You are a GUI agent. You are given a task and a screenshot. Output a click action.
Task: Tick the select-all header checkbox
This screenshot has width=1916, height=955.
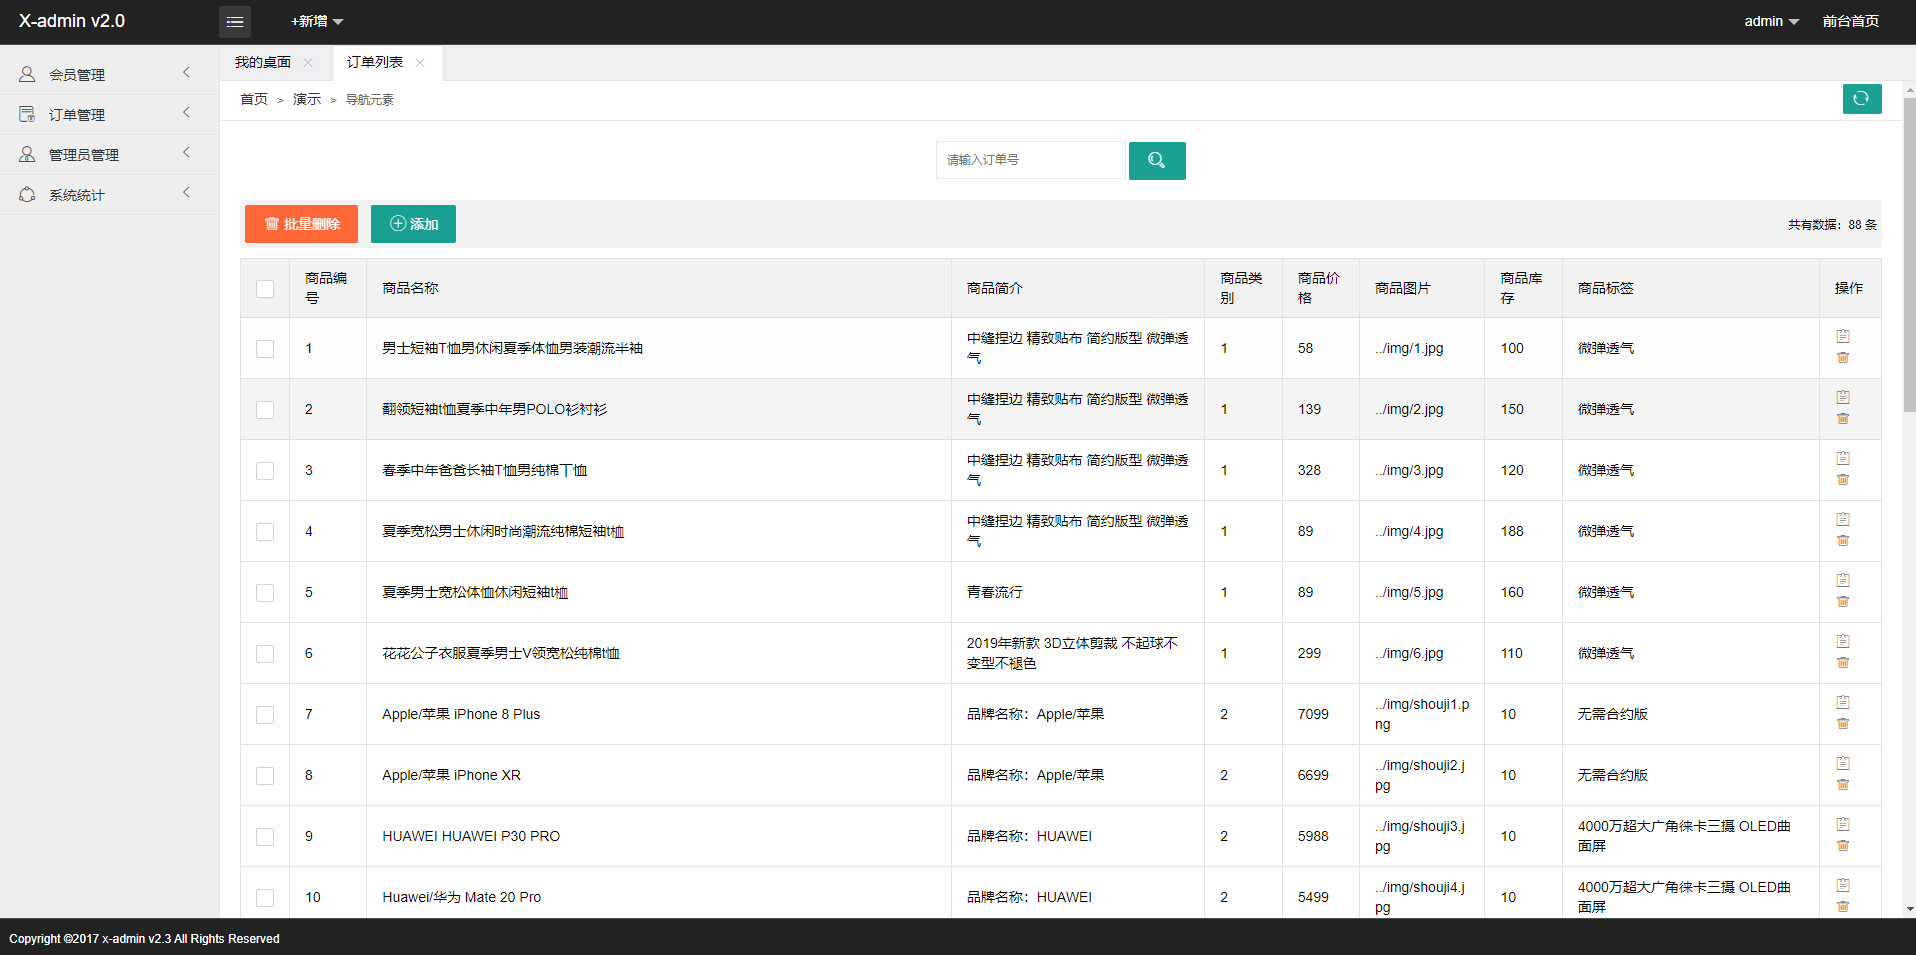pyautogui.click(x=265, y=289)
